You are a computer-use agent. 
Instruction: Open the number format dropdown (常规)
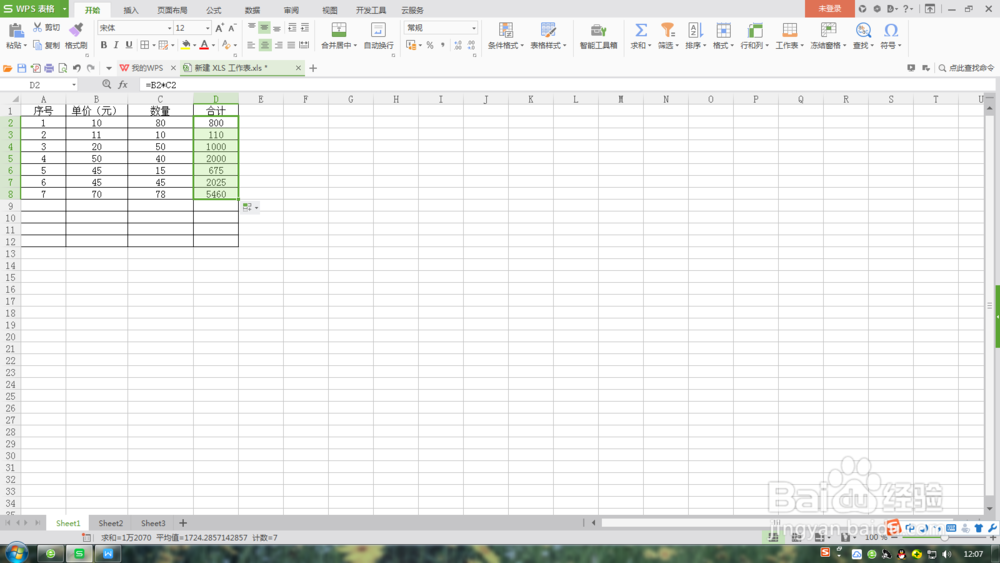tap(474, 28)
